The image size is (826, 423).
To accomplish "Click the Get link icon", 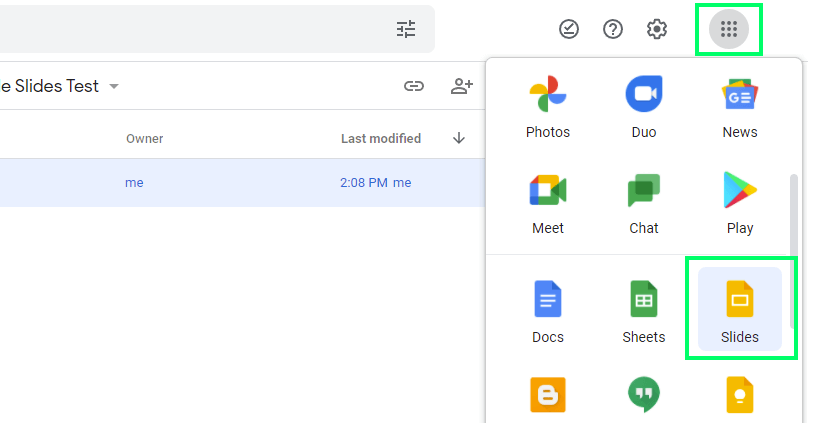I will [414, 86].
